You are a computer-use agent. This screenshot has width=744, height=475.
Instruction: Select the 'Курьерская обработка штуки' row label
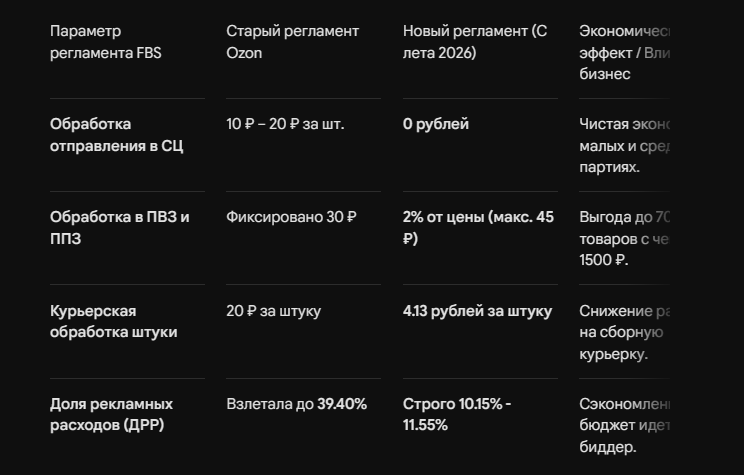[x=113, y=321]
